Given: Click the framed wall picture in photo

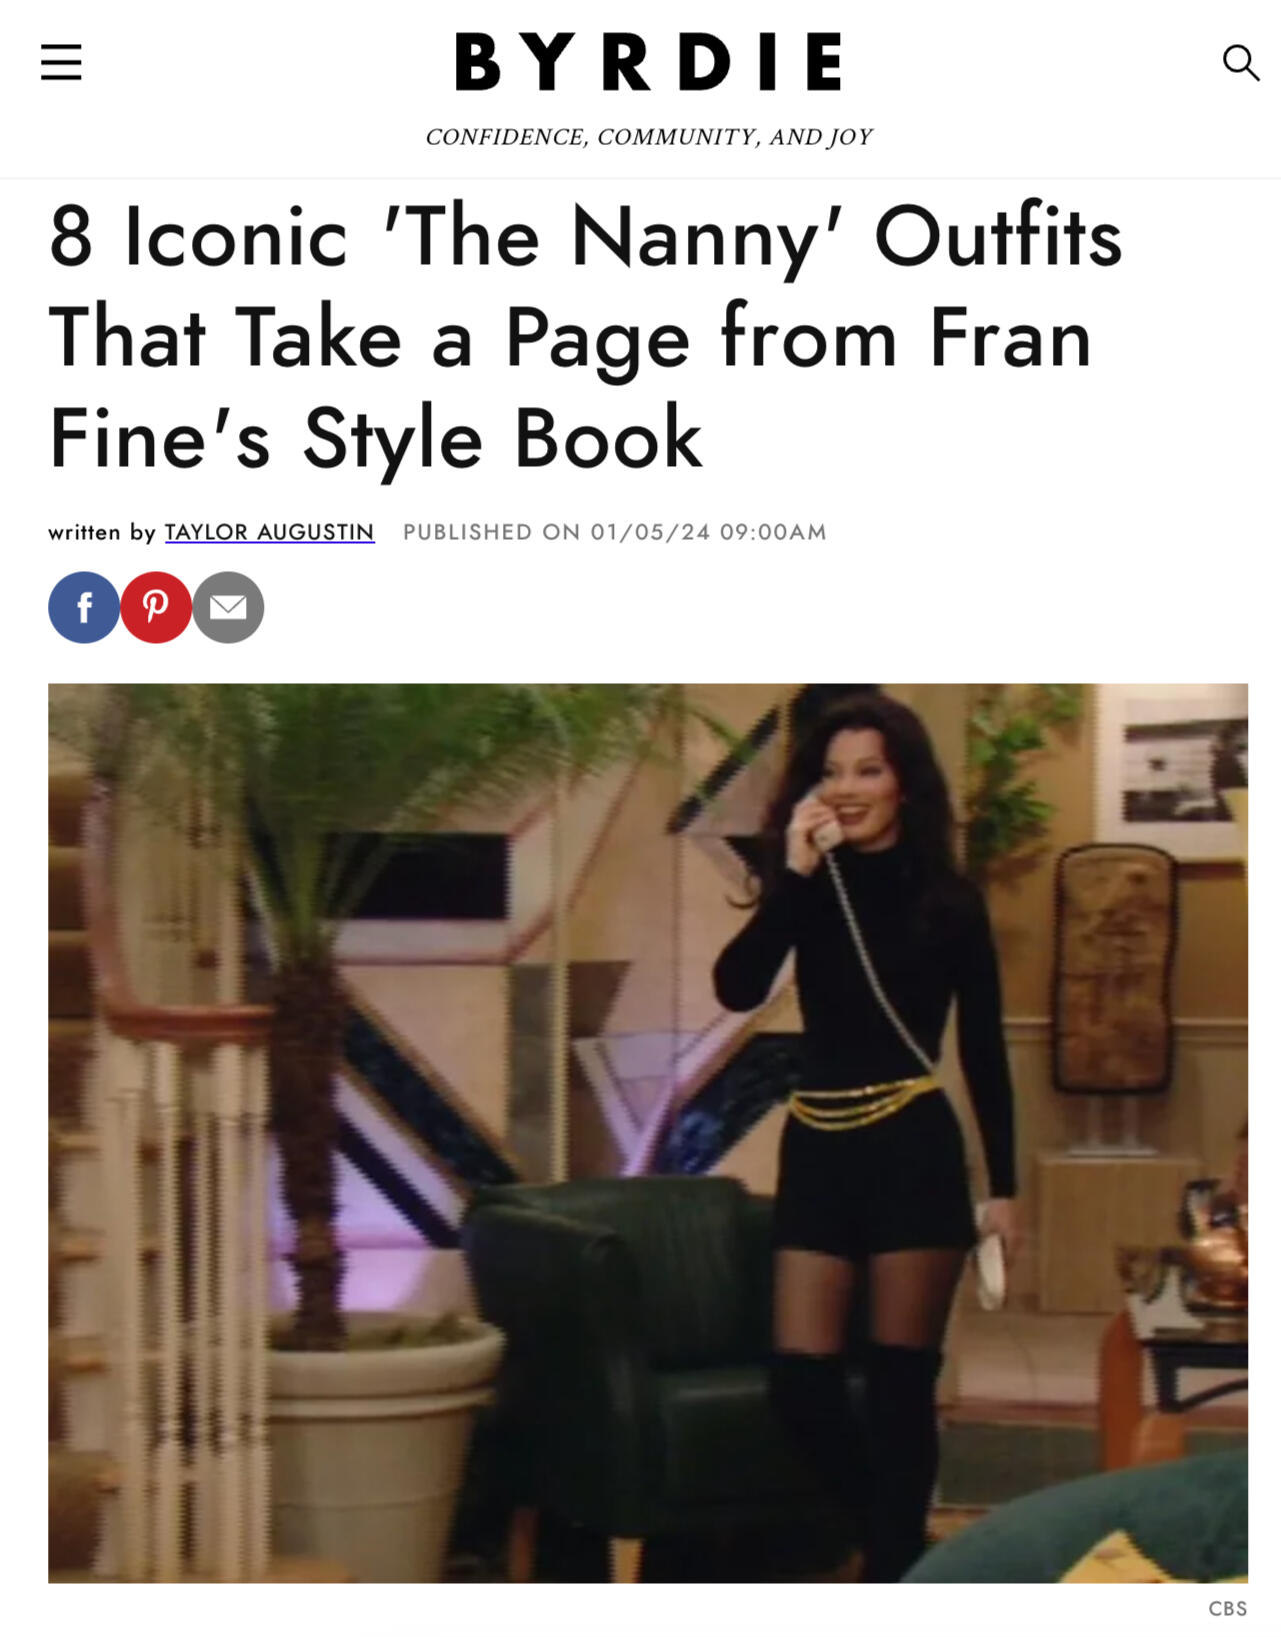Looking at the screenshot, I should 1172,767.
